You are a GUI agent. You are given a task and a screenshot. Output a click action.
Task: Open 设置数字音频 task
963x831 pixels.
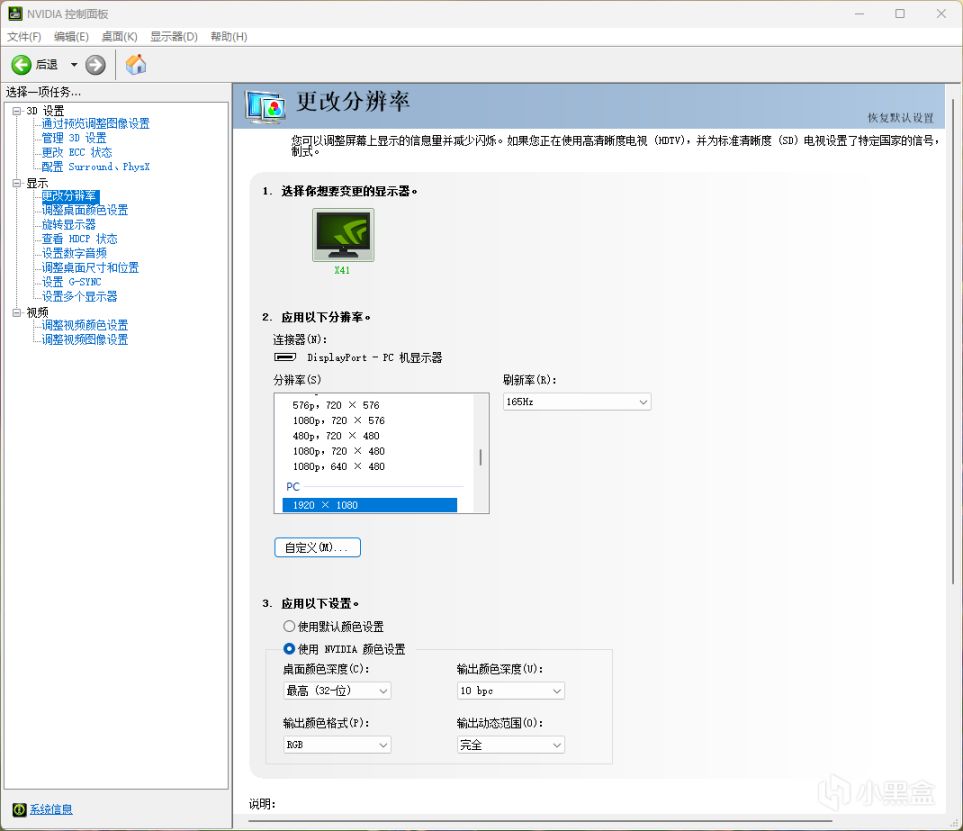pos(74,253)
